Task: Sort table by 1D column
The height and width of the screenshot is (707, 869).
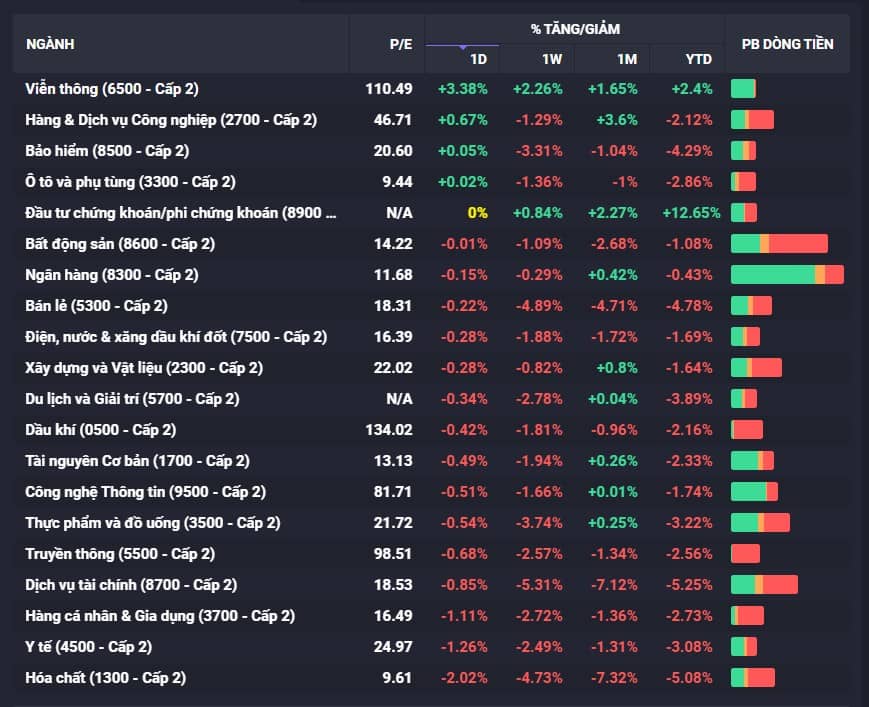Action: 478,59
